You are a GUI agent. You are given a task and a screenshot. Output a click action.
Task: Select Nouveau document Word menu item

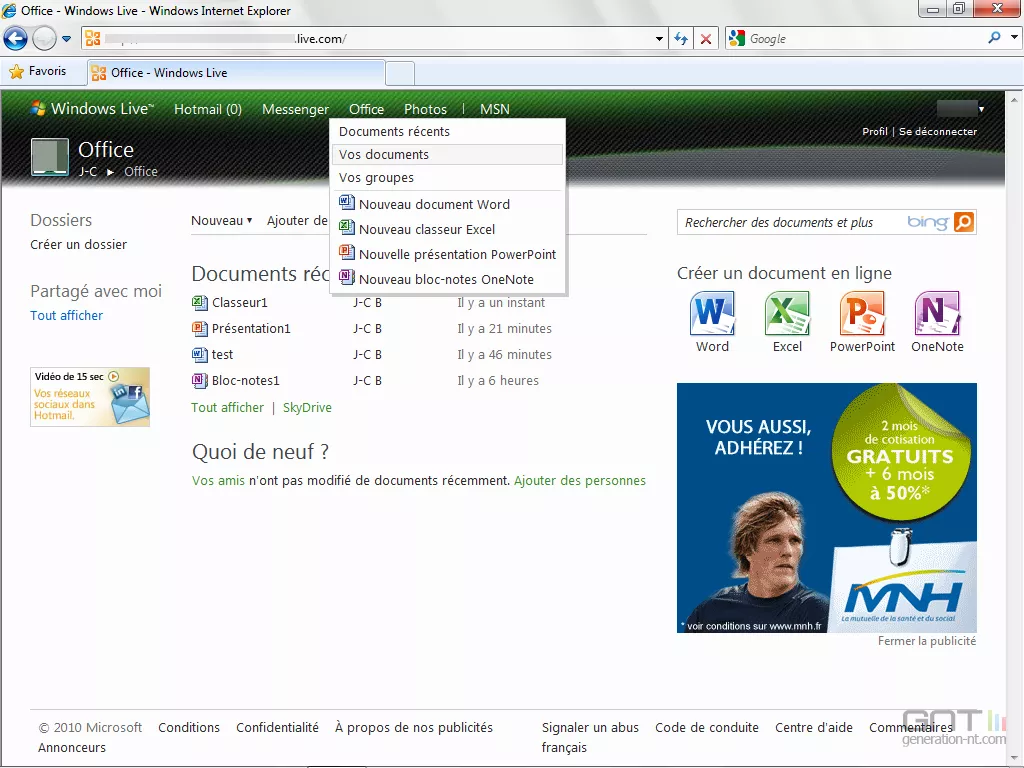point(447,204)
